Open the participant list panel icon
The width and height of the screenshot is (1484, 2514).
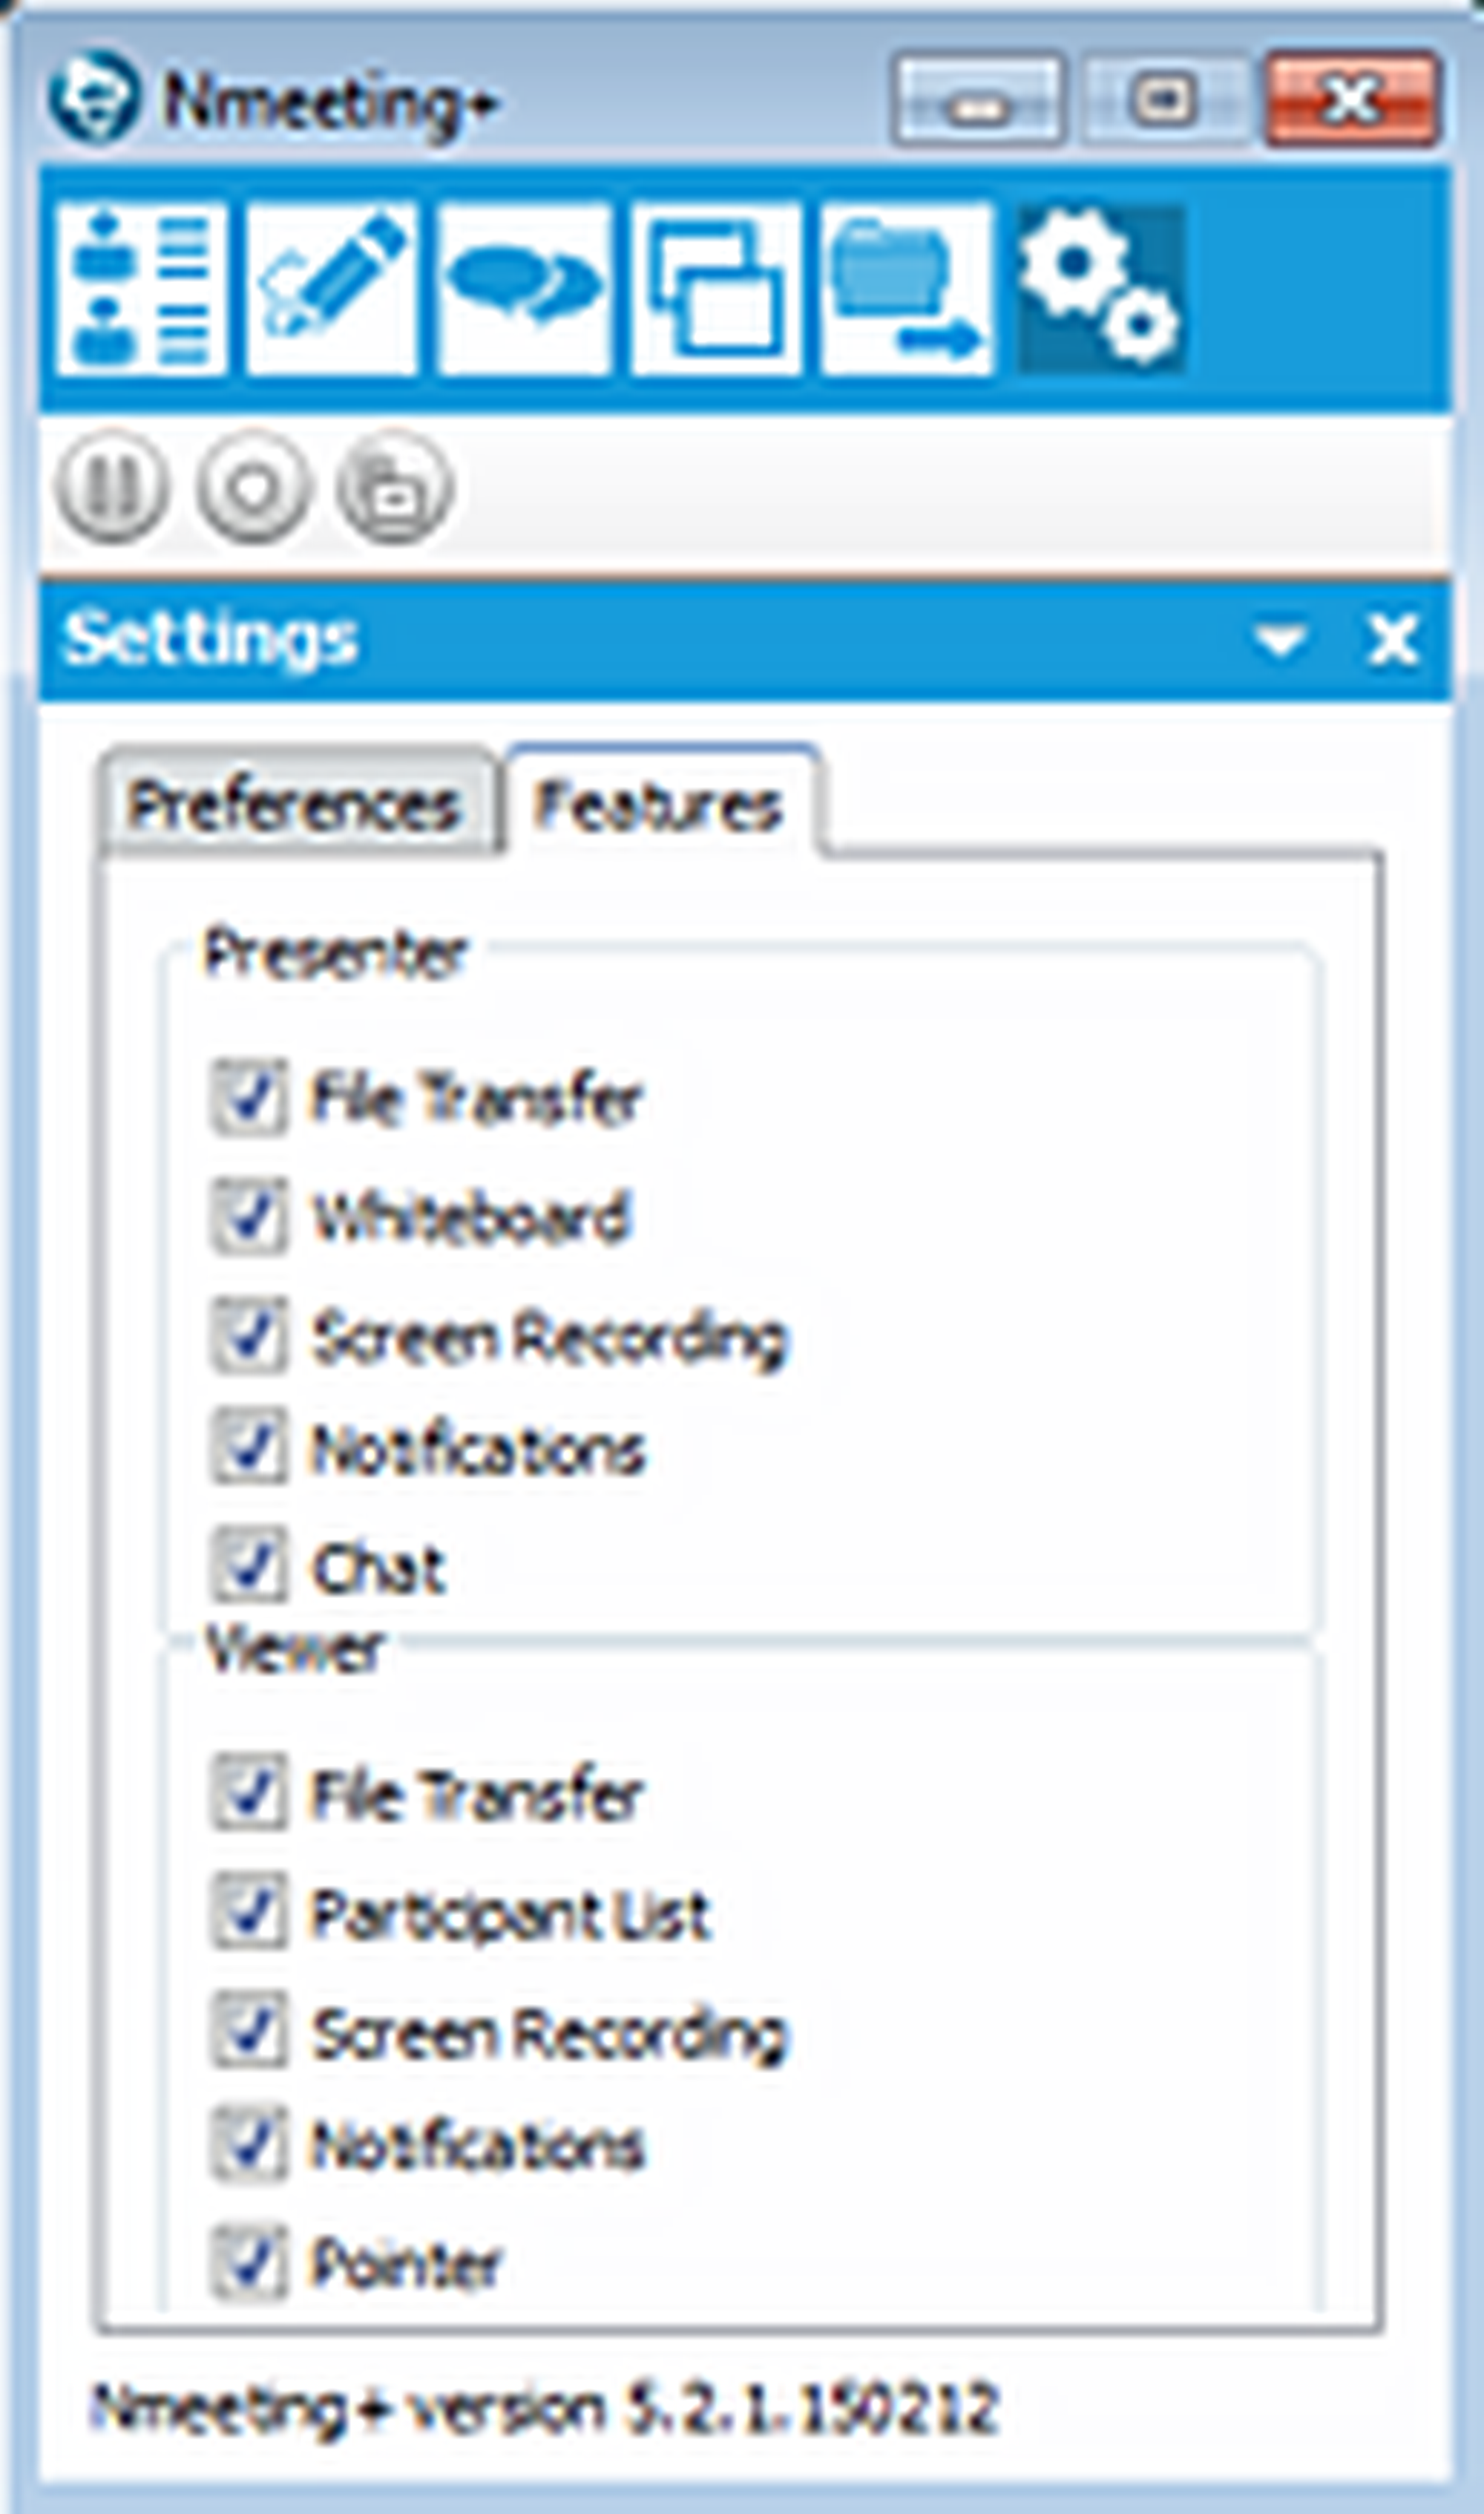[x=141, y=288]
